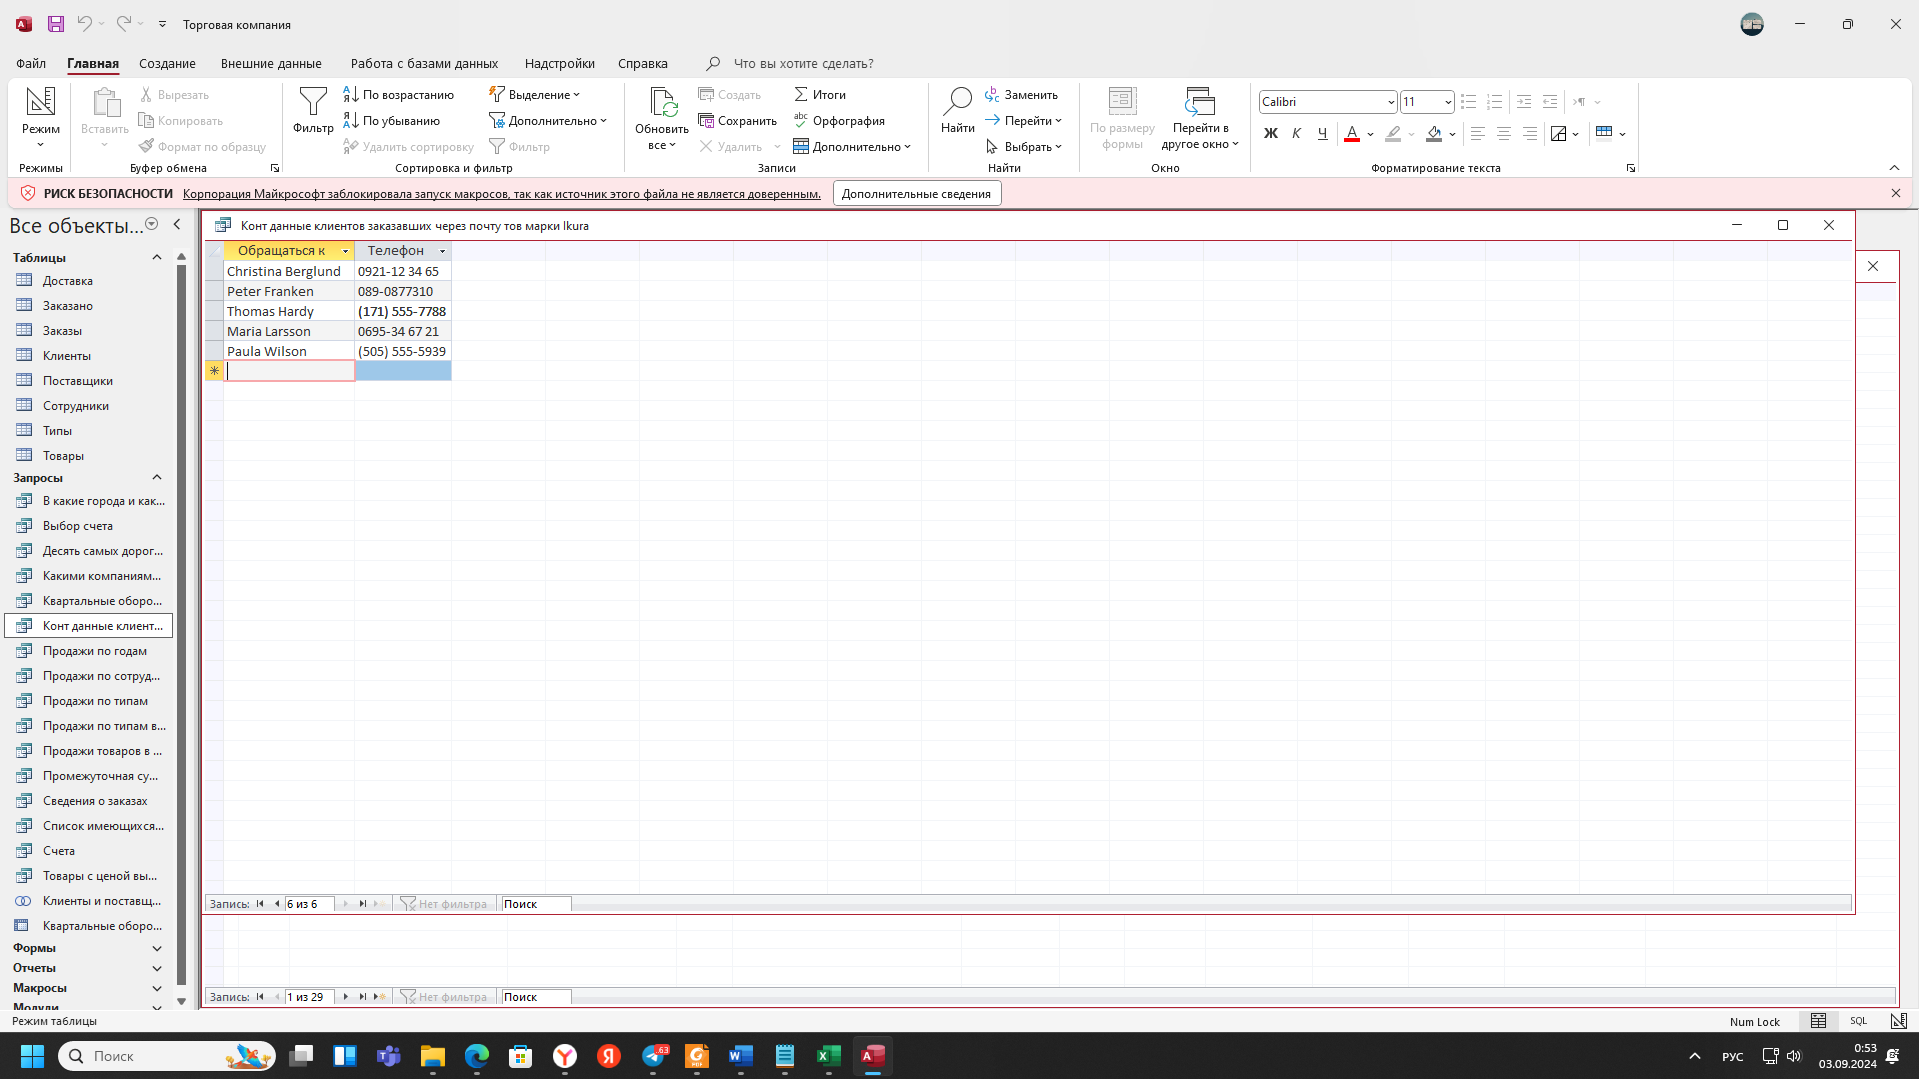Select Thomas Hardy cell

coord(289,311)
